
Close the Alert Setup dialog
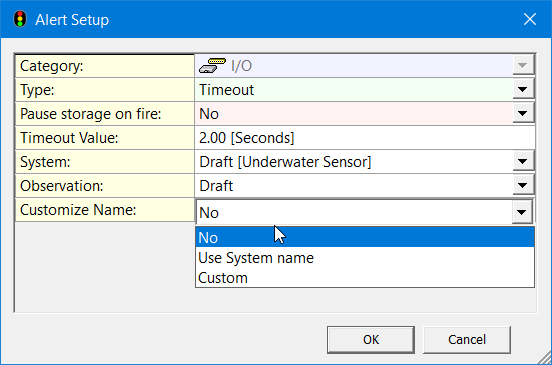coord(529,19)
